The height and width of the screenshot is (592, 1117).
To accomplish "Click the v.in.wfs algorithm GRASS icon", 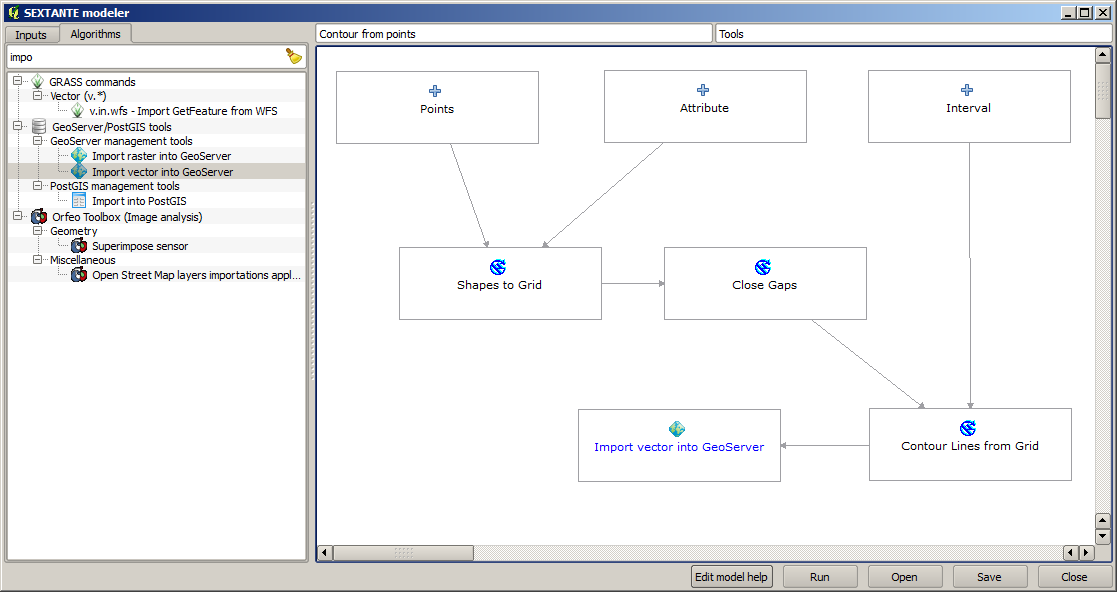I will pos(78,111).
